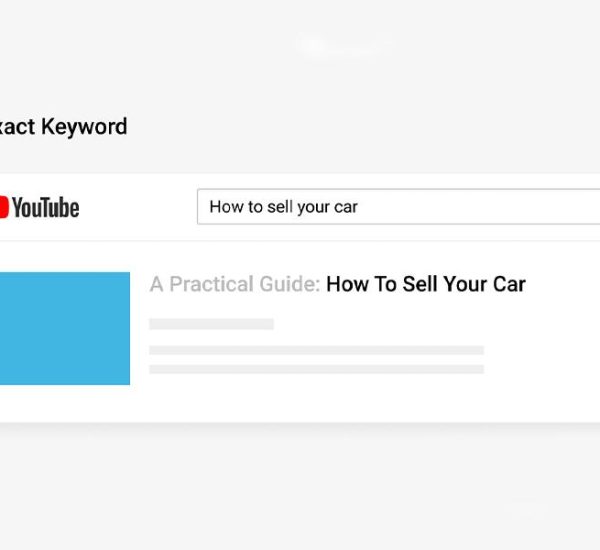Click the upper long gray description placeholder line

[x=316, y=351]
